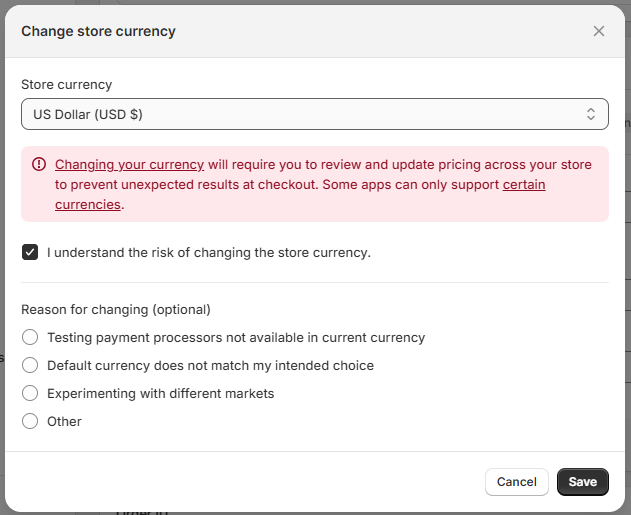
Task: Click the 'Store currency' field label
Action: coord(67,84)
